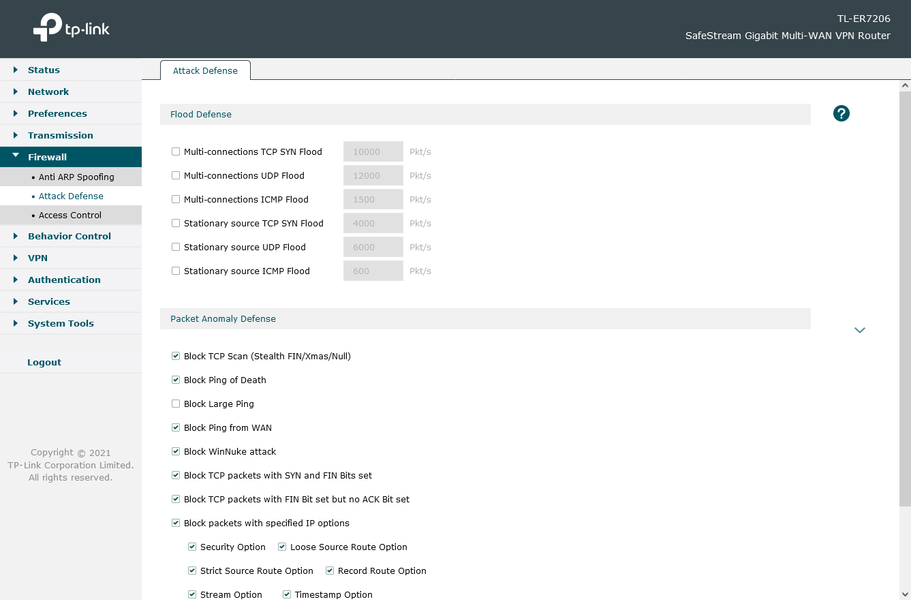Click the Stationary source ICMP Flood threshold field

click(x=373, y=271)
